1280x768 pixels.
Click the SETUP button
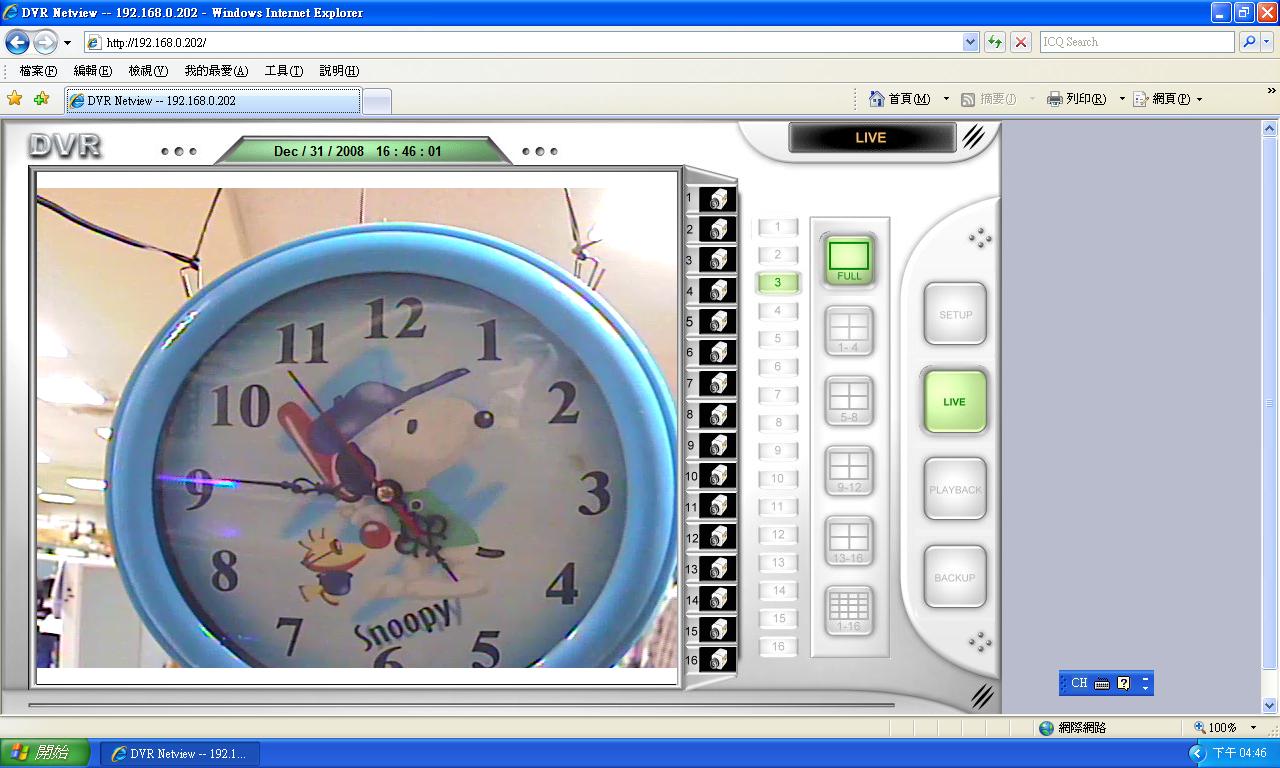pos(955,314)
